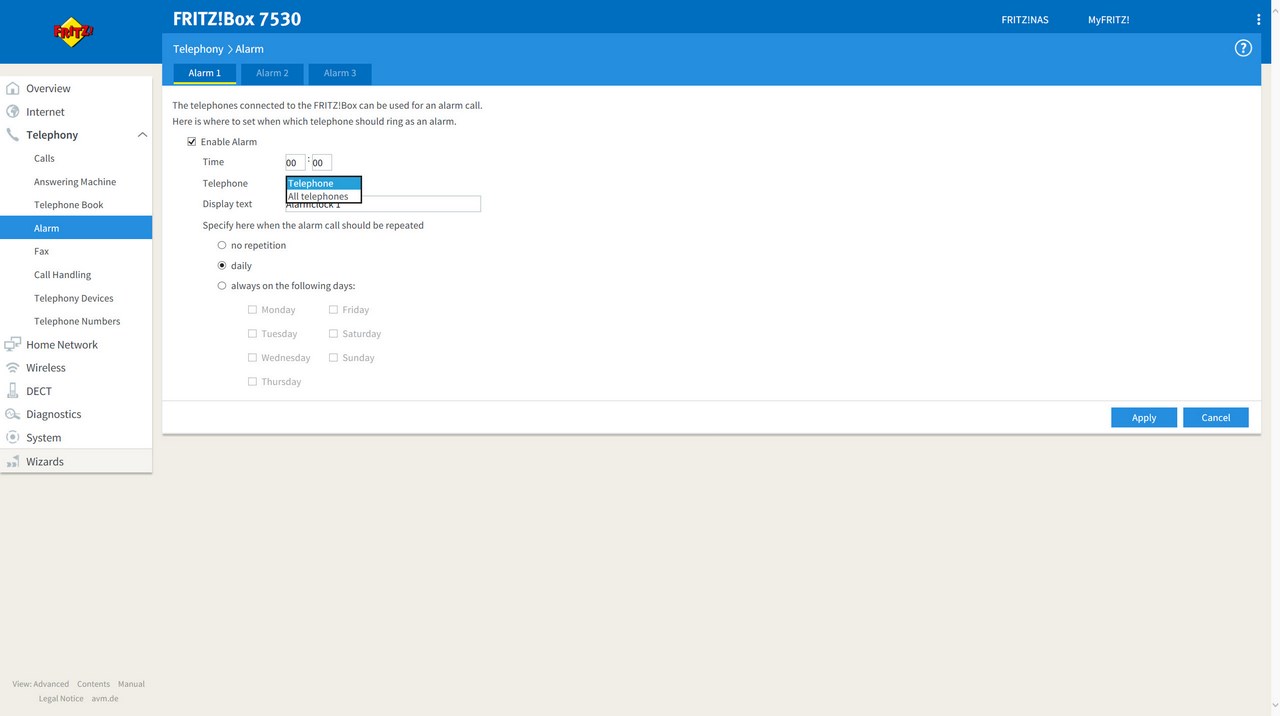
Task: Check the Wednesday checkbox
Action: (x=252, y=358)
